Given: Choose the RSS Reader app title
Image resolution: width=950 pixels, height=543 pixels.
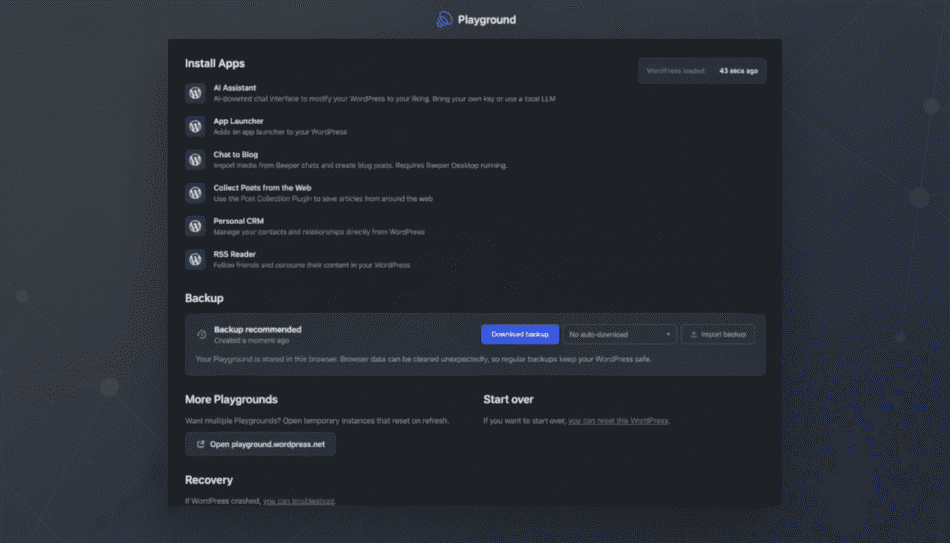Looking at the screenshot, I should 234,254.
